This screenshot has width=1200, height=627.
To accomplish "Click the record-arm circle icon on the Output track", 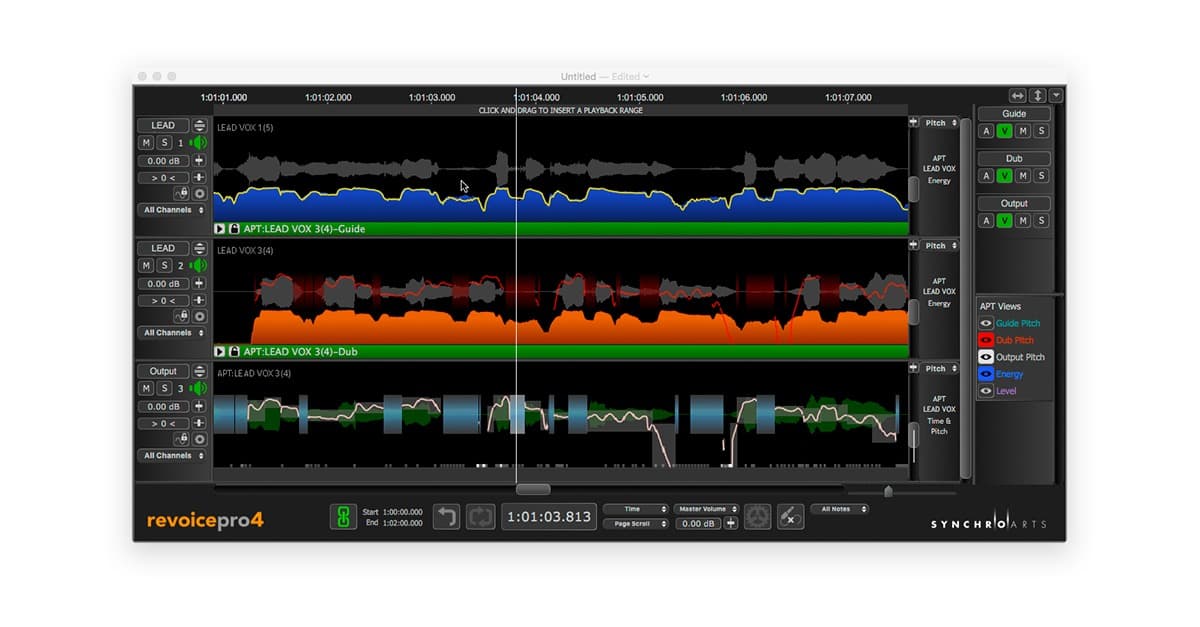I will tap(199, 439).
